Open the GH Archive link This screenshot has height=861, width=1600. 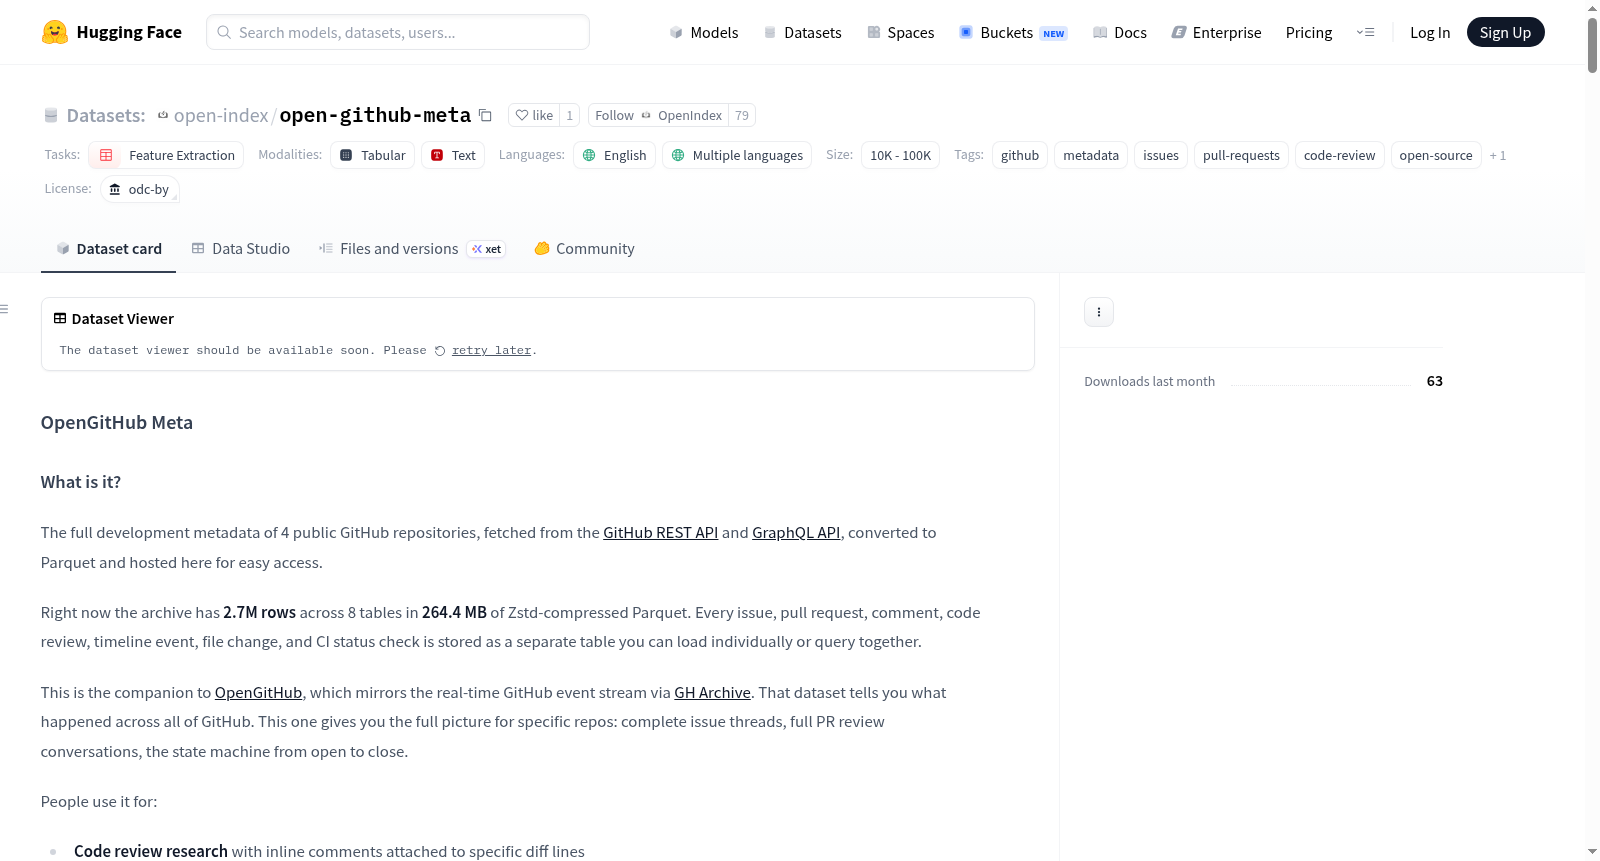[712, 693]
